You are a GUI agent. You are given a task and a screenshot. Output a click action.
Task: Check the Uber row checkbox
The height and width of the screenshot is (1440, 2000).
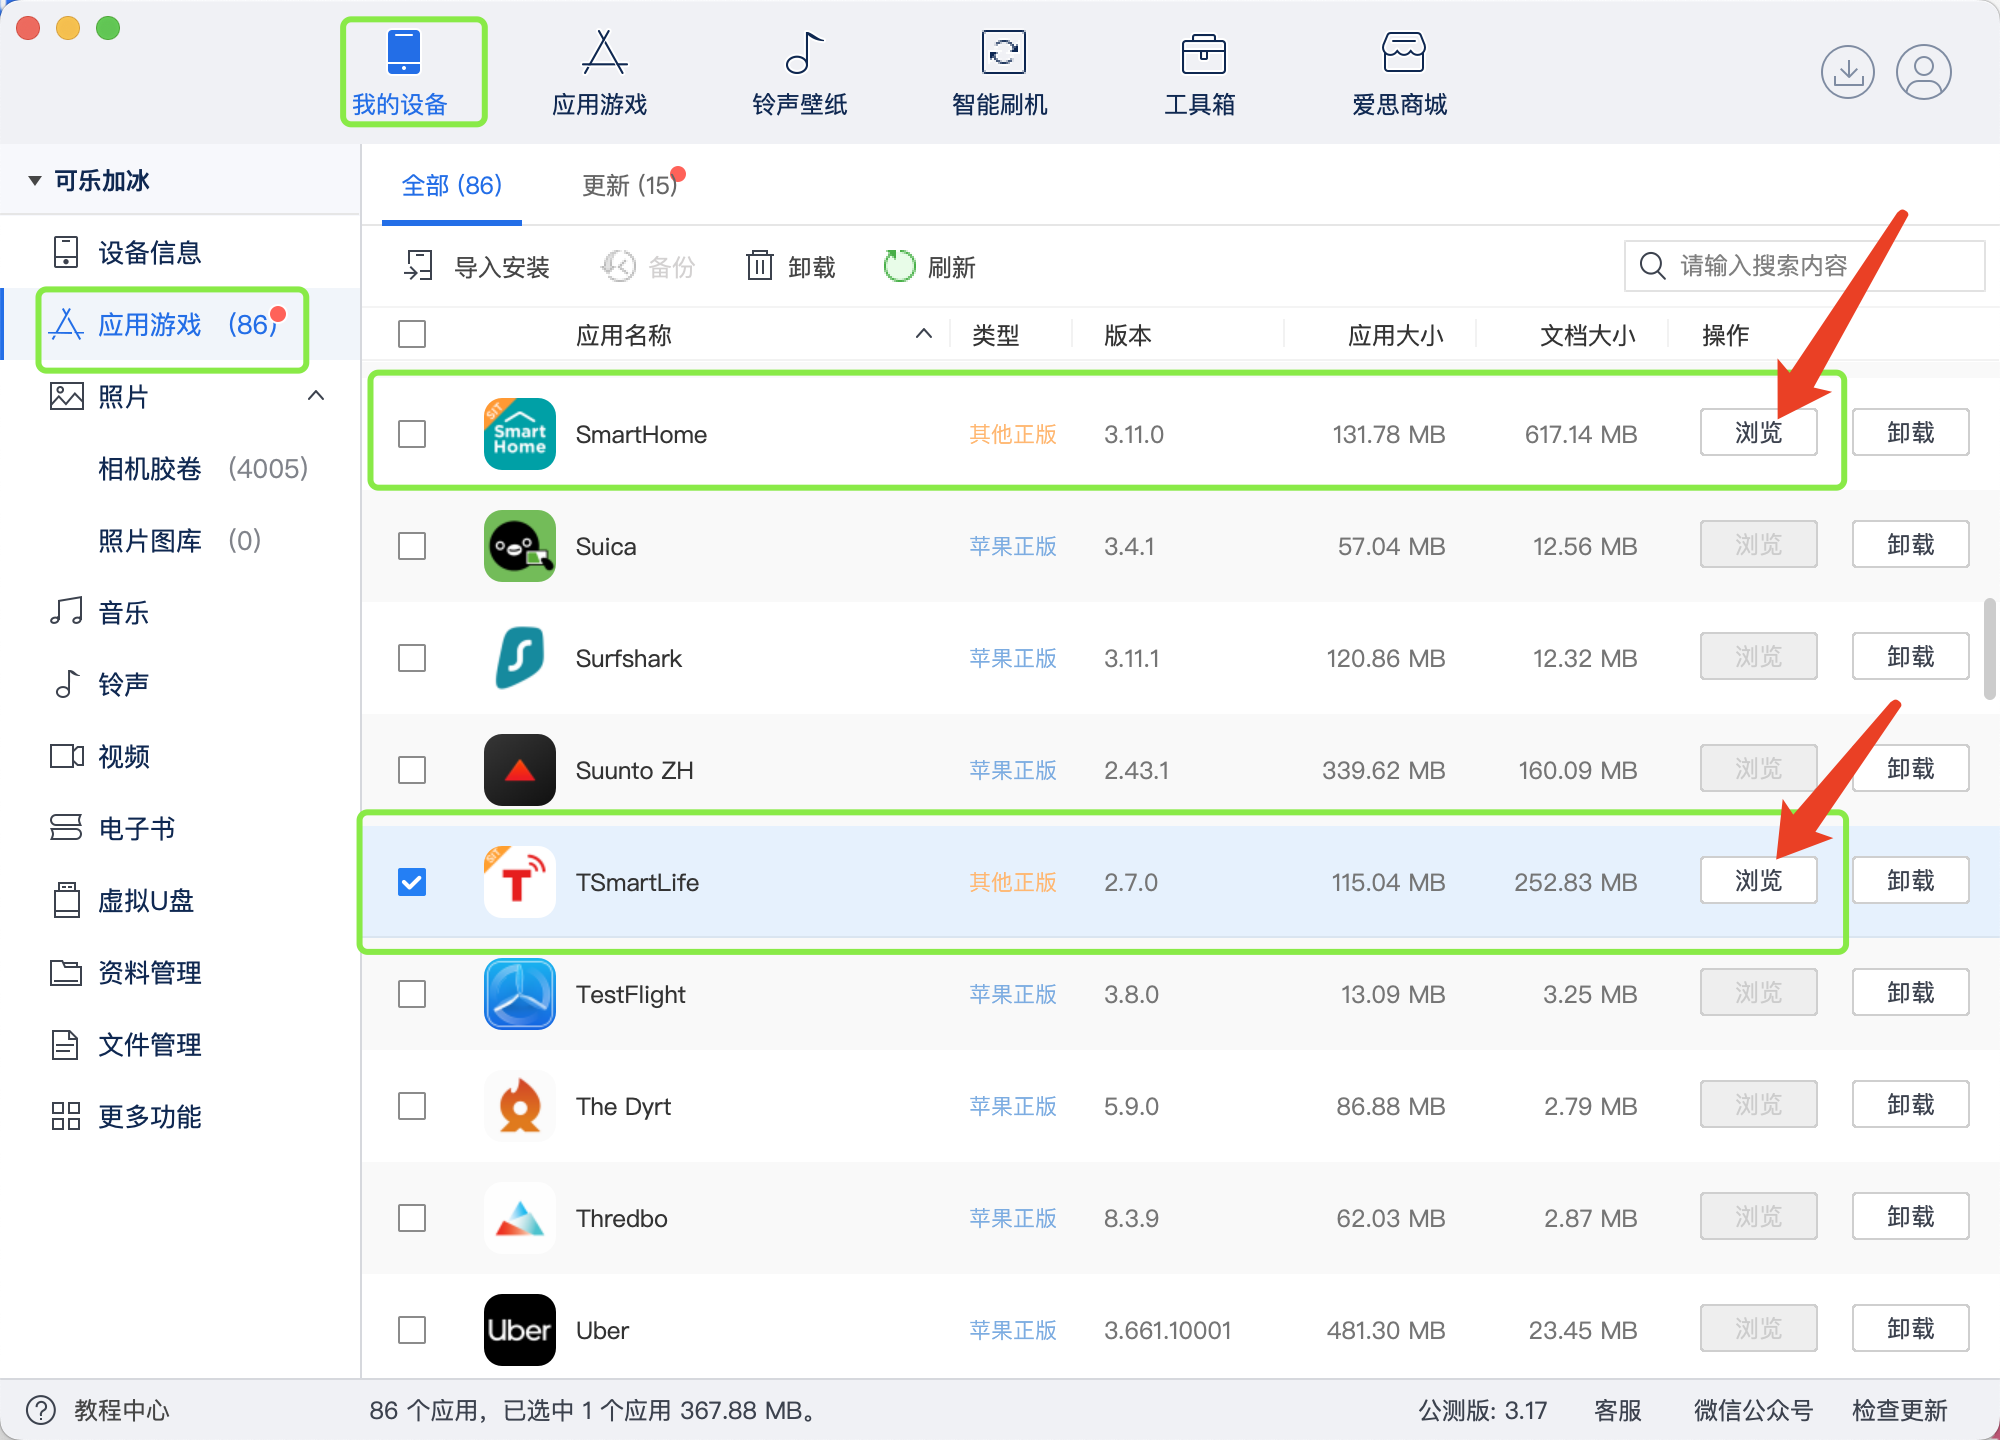point(412,1330)
